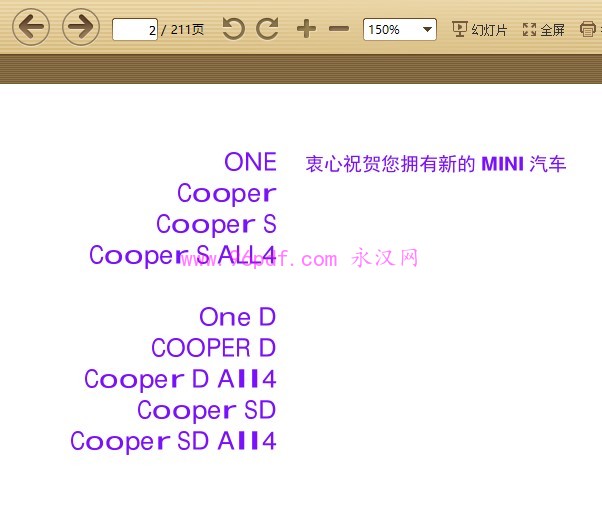Rotate the page clockwise
This screenshot has width=602, height=511.
click(x=268, y=28)
